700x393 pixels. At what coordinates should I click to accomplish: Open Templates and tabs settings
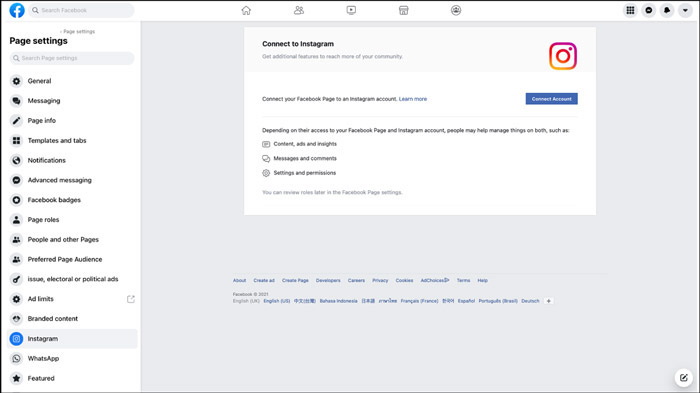tap(72, 140)
